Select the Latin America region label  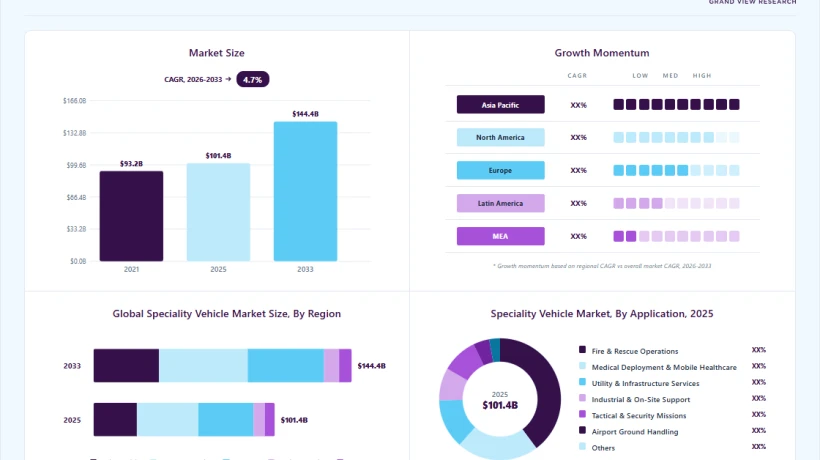500,203
